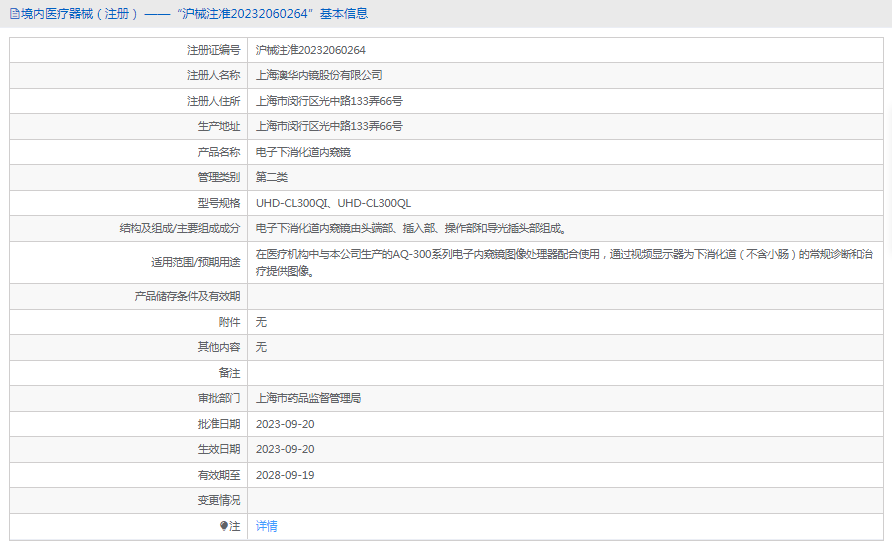Select registration number 沪械注准20232060264 value
892x545 pixels.
[311, 50]
